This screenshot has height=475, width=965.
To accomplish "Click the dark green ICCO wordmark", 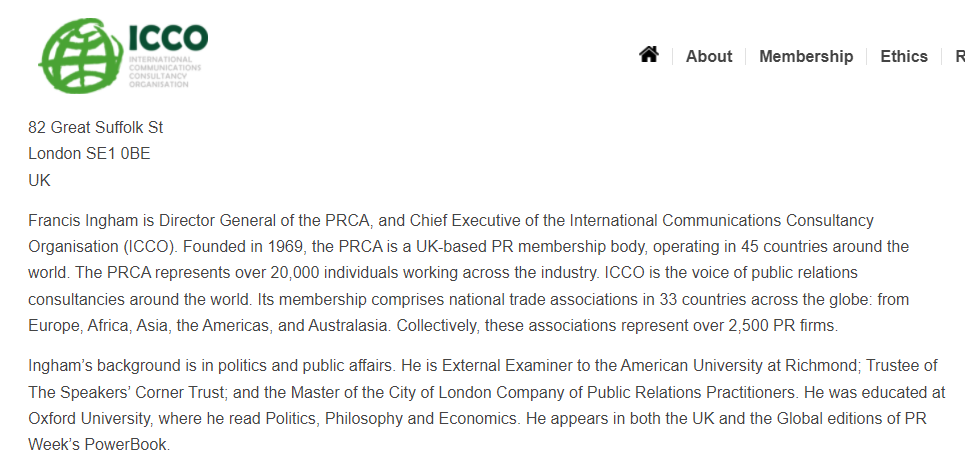I will [168, 38].
